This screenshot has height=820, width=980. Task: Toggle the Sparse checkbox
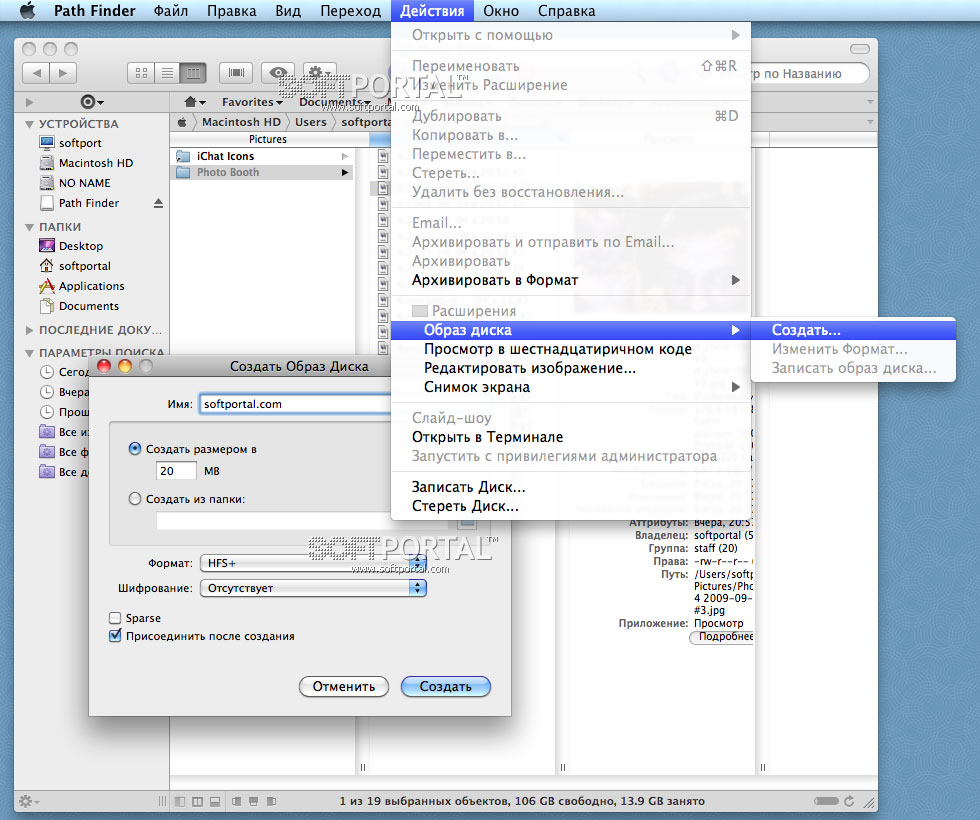point(115,618)
